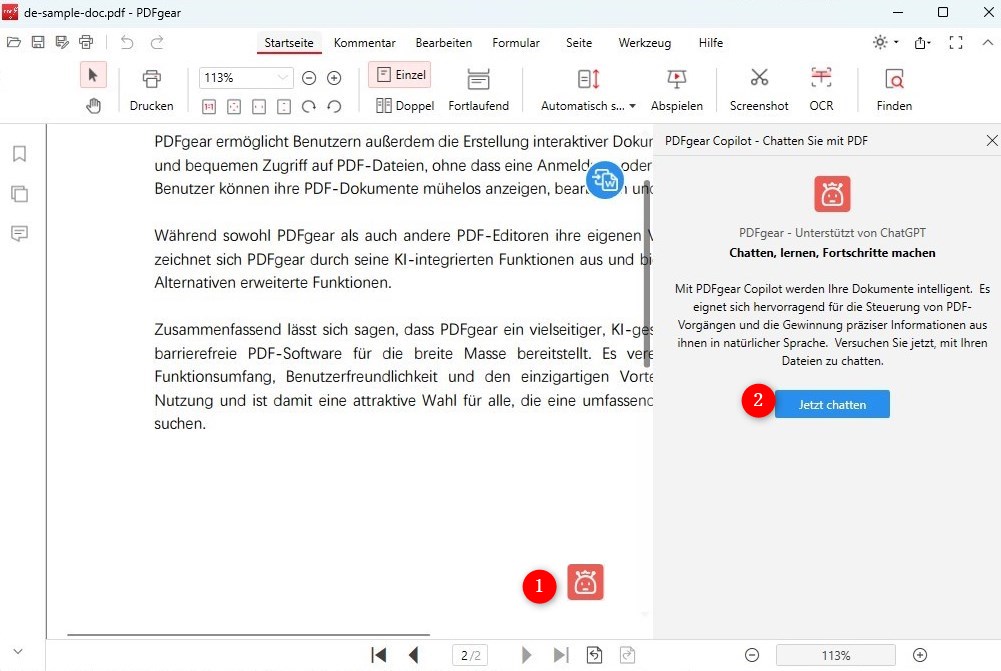Zoom in with the status bar plus
1001x671 pixels.
tap(920, 655)
